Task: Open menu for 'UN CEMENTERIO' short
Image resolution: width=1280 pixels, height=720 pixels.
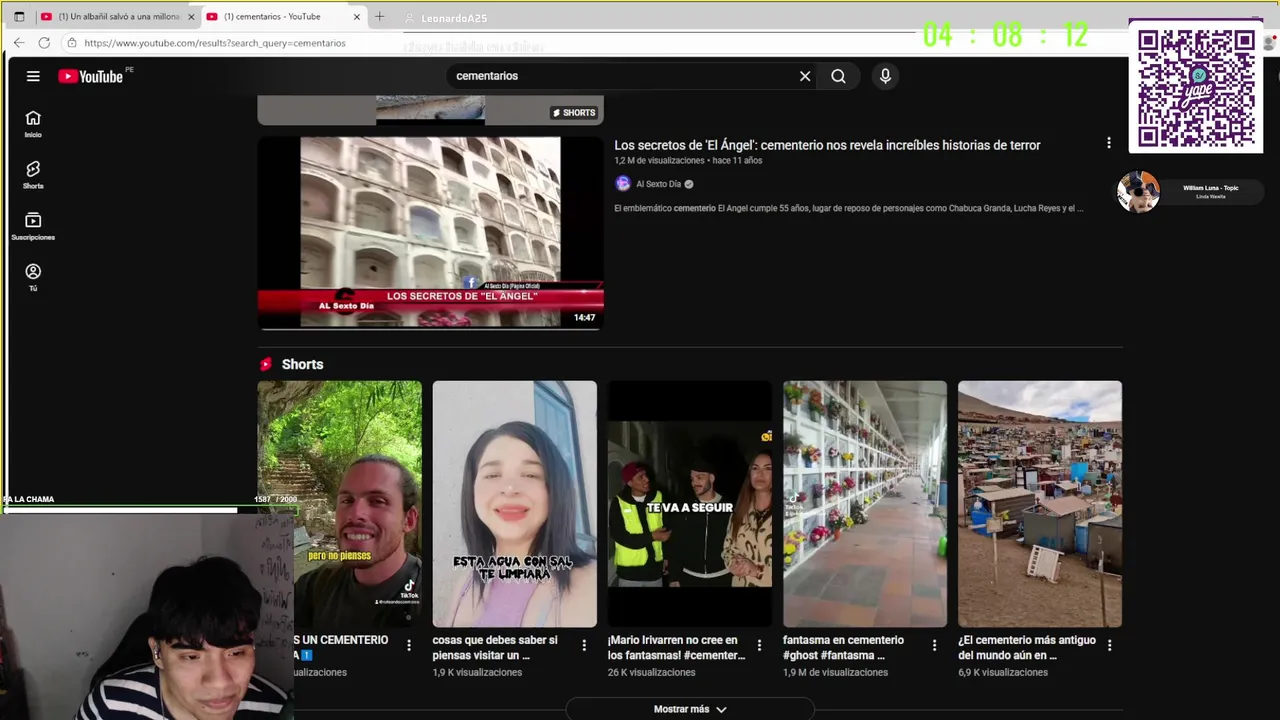Action: [x=408, y=646]
